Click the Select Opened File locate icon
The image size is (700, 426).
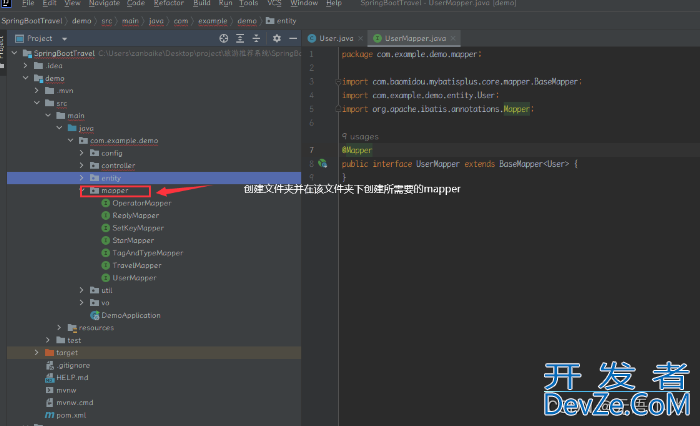[x=224, y=38]
